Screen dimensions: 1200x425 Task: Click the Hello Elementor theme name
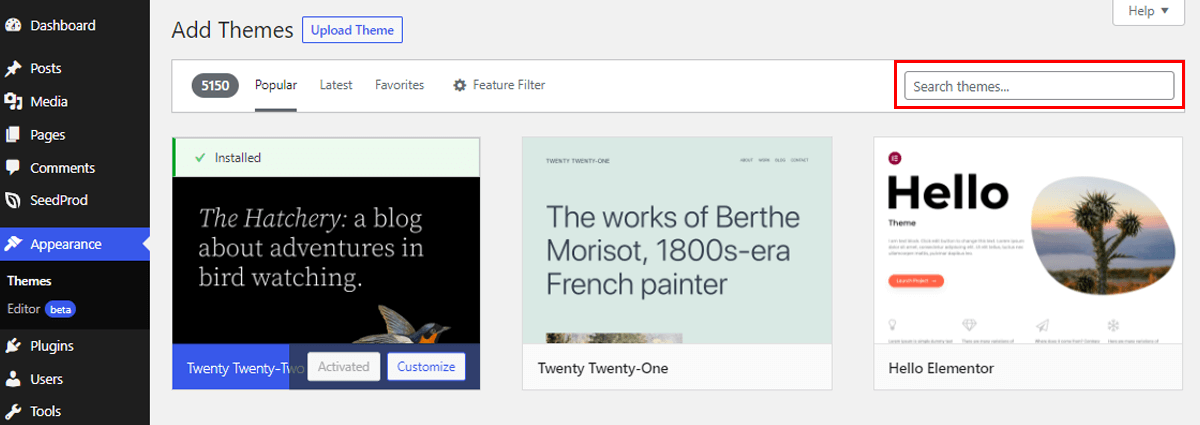[941, 368]
